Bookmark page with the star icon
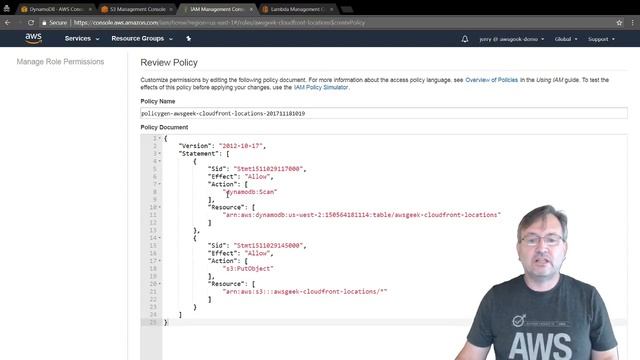 click(x=619, y=22)
